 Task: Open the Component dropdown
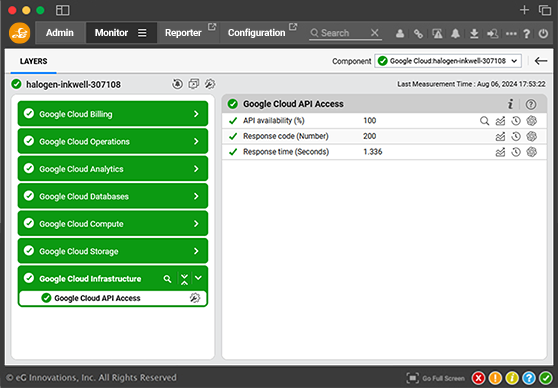click(448, 61)
